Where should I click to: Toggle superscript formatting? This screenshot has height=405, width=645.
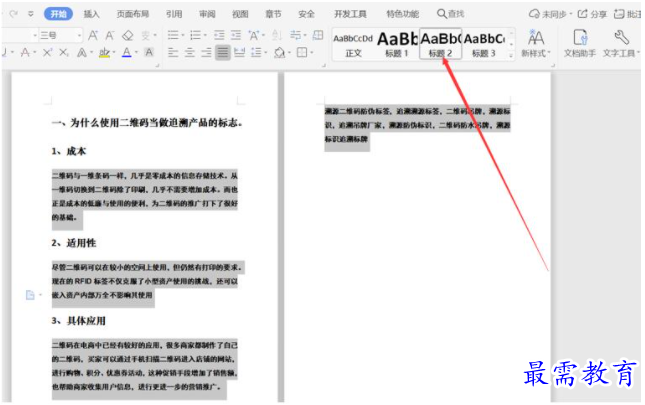point(48,53)
